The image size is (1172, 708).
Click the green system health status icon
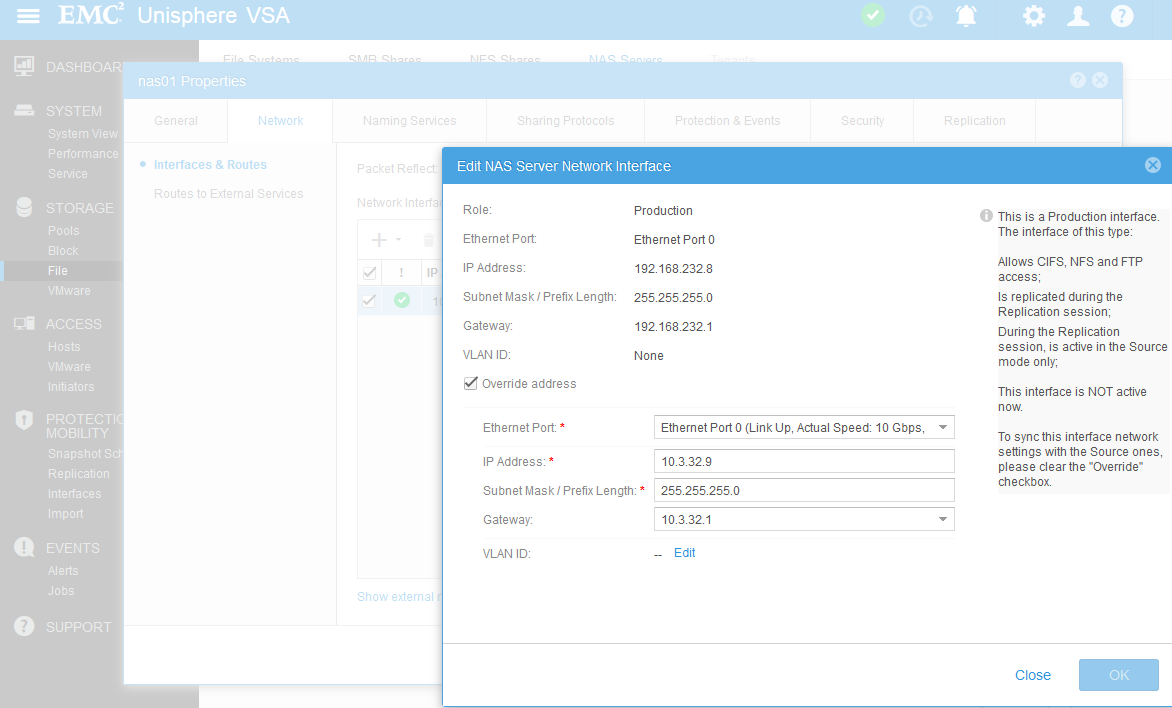(x=873, y=16)
